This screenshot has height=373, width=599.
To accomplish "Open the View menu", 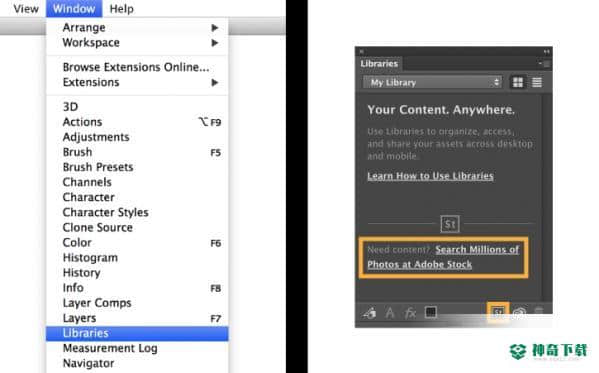I will point(26,8).
